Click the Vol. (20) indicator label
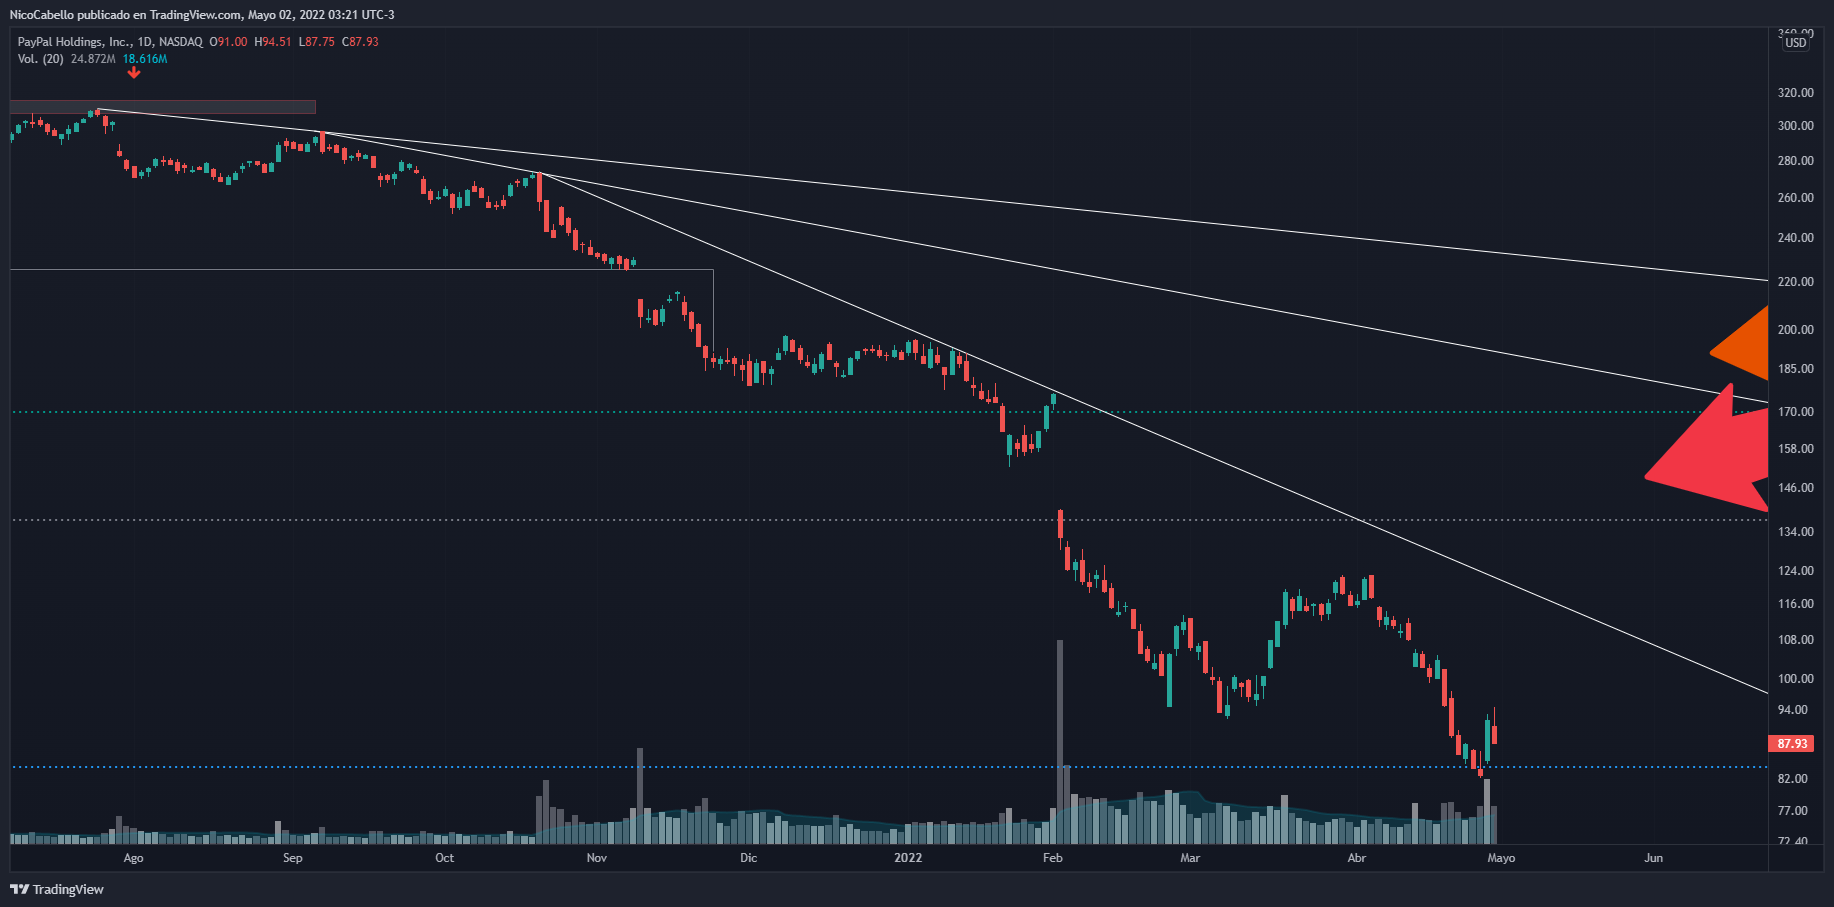 pos(40,59)
